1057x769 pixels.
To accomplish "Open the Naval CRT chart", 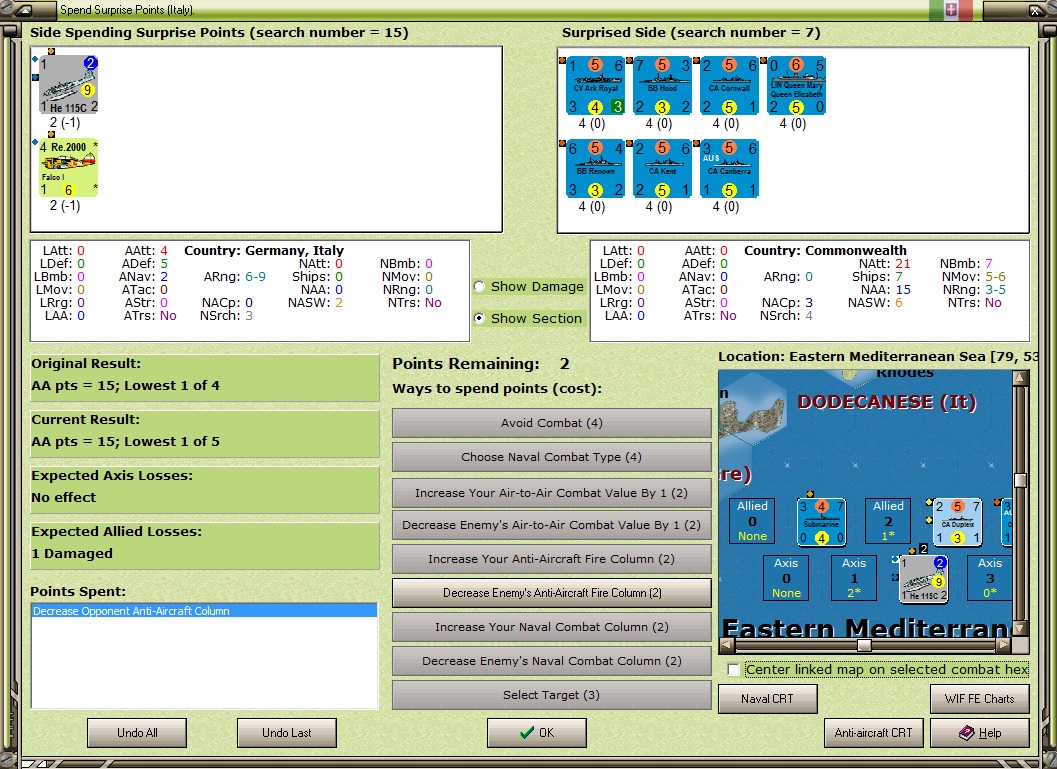I will pyautogui.click(x=767, y=699).
